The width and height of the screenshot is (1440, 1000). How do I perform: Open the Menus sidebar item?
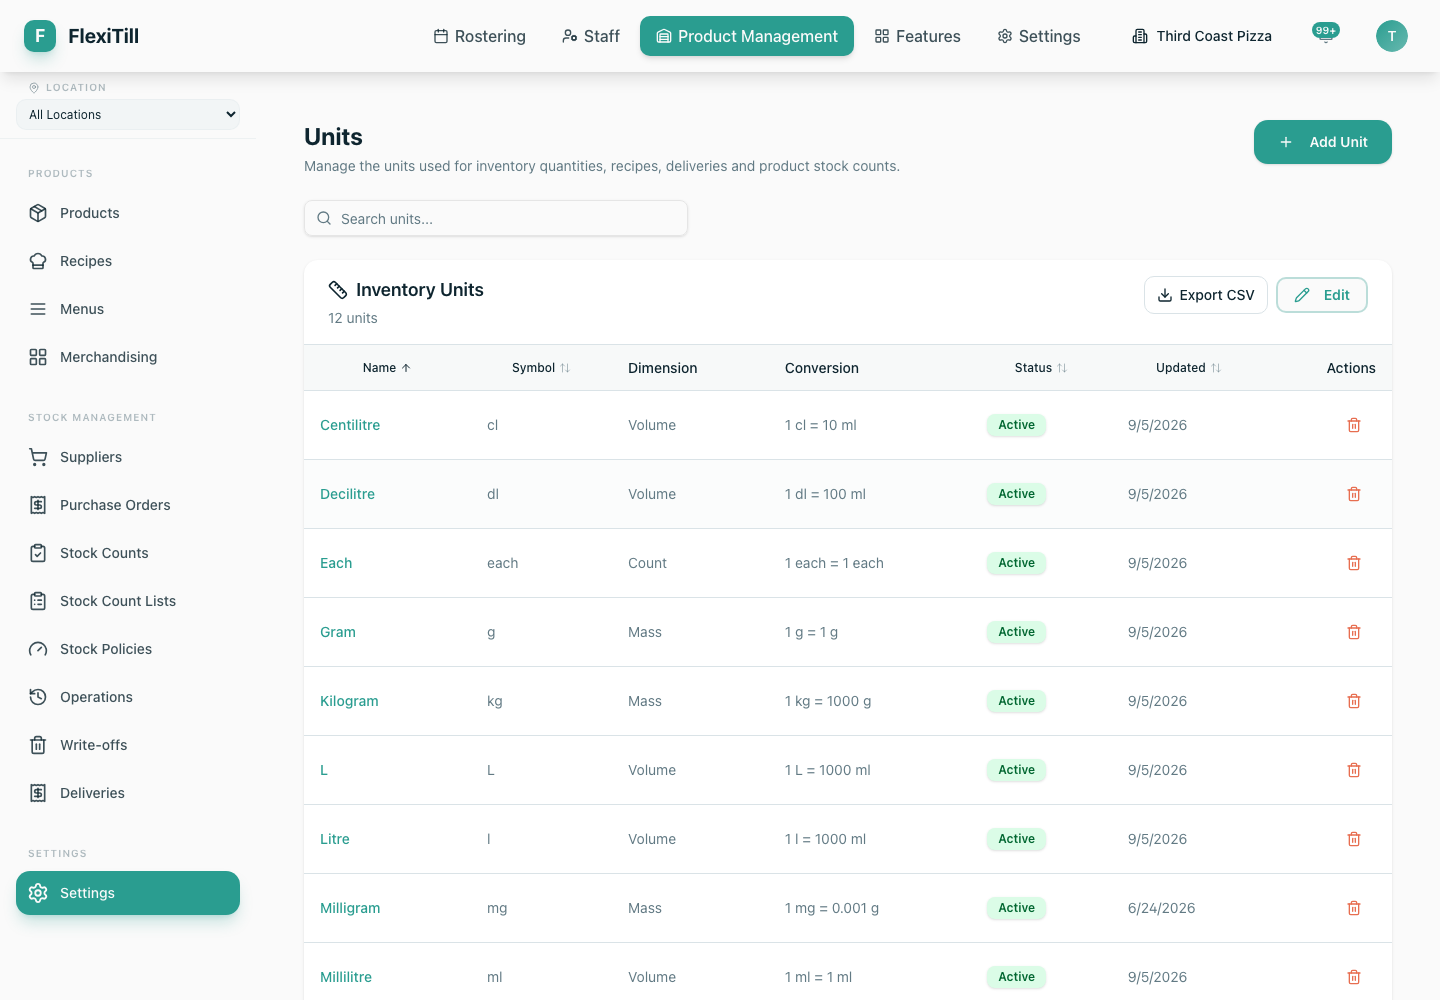pos(128,309)
